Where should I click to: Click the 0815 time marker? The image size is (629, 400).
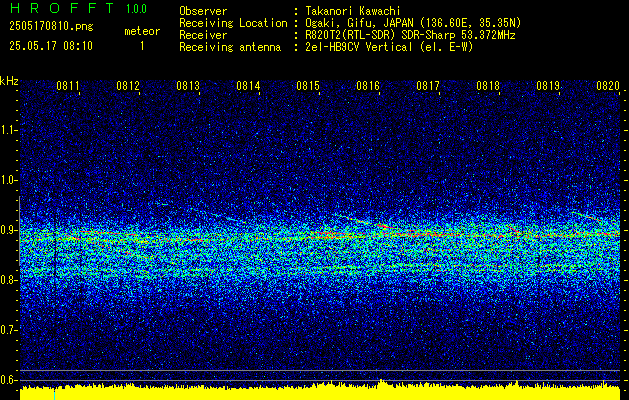click(308, 86)
